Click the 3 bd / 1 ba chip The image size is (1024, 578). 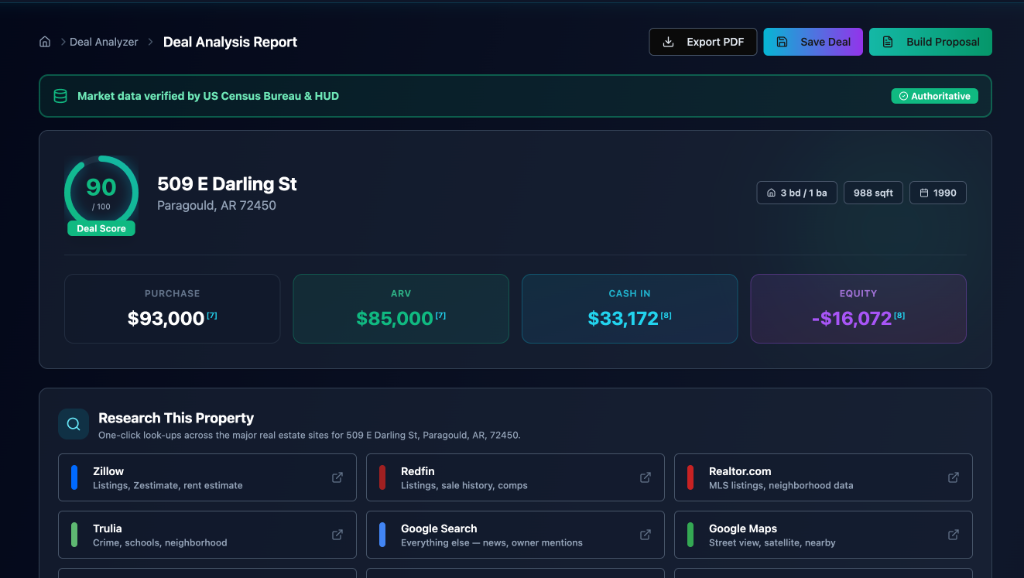797,193
